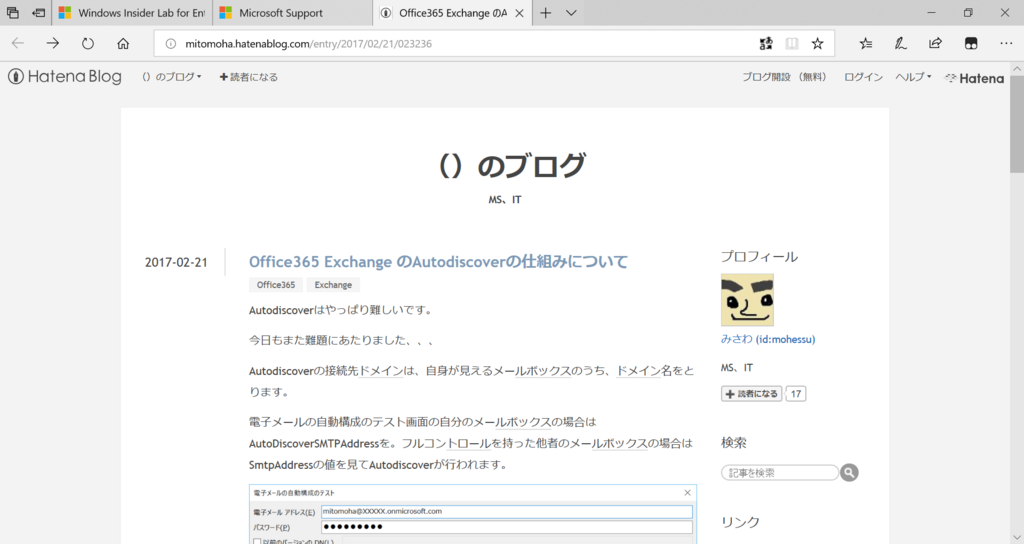Screen dimensions: 1024x544
Task: Open a new tab with plus button
Action: pyautogui.click(x=545, y=12)
